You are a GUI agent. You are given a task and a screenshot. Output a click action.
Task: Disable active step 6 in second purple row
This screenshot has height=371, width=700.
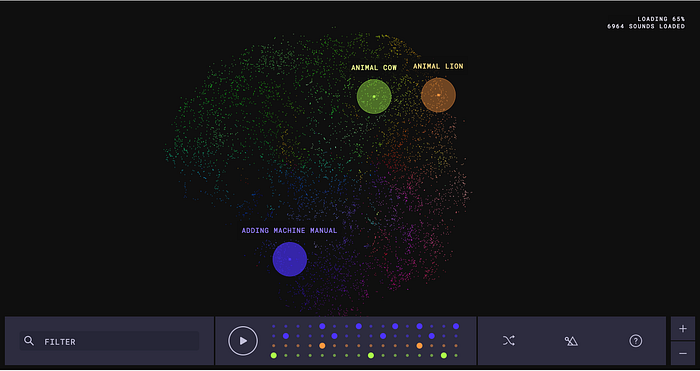click(x=334, y=336)
